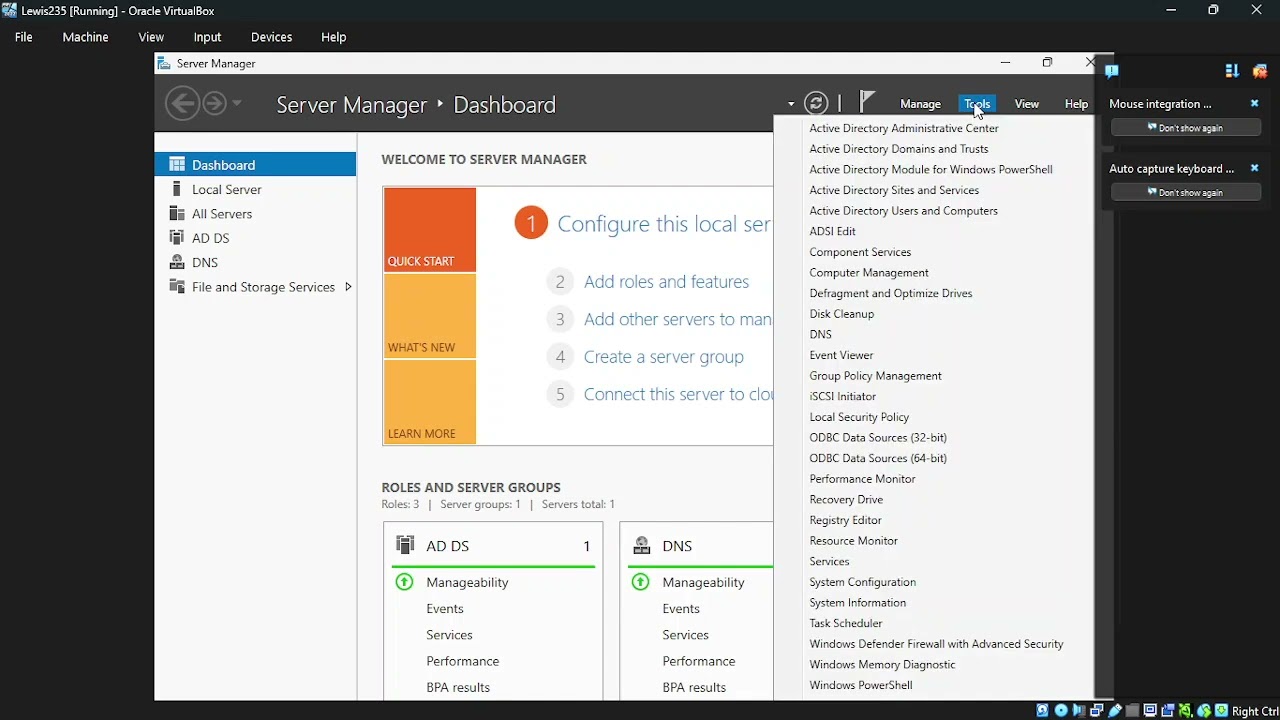Viewport: 1280px width, 720px height.
Task: Expand File and Storage Services arrow
Action: tap(348, 287)
